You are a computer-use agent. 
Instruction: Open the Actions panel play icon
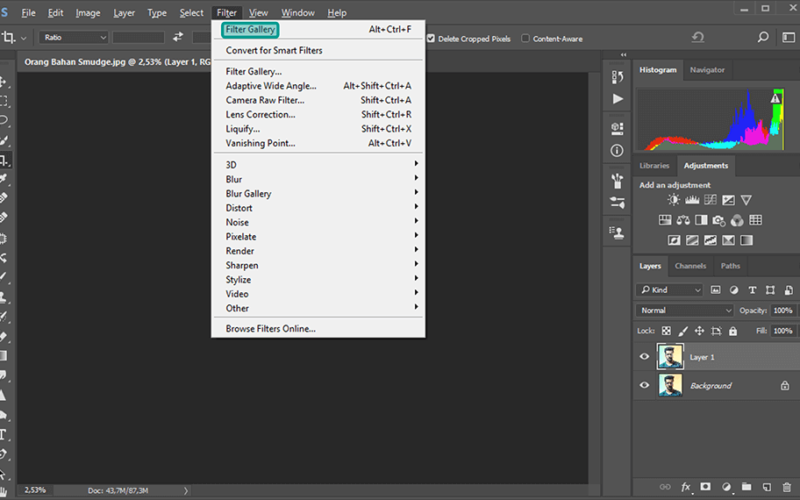[x=617, y=98]
